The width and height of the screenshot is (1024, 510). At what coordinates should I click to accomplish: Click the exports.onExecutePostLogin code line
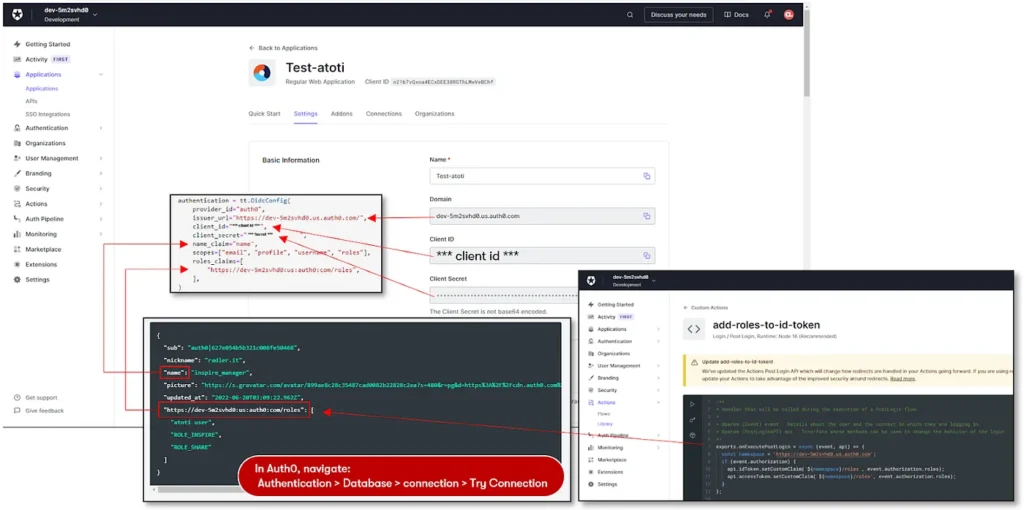pos(790,446)
